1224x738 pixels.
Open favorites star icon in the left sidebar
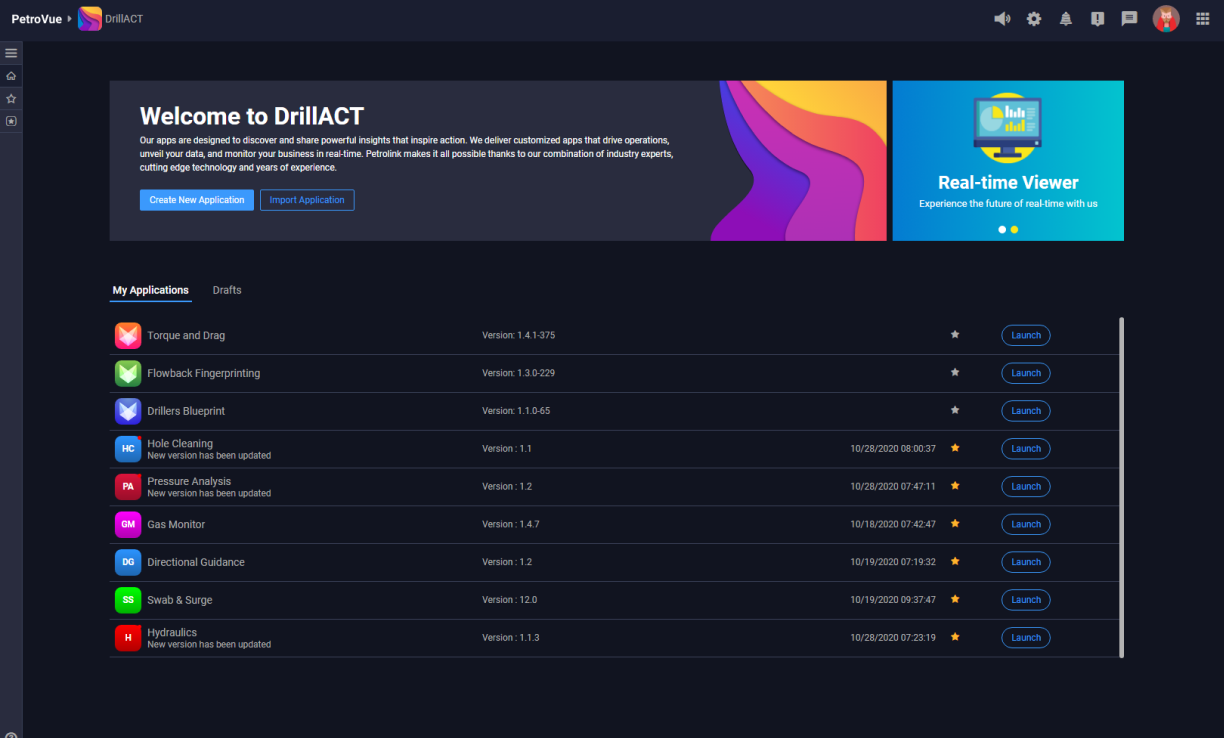coord(11,99)
